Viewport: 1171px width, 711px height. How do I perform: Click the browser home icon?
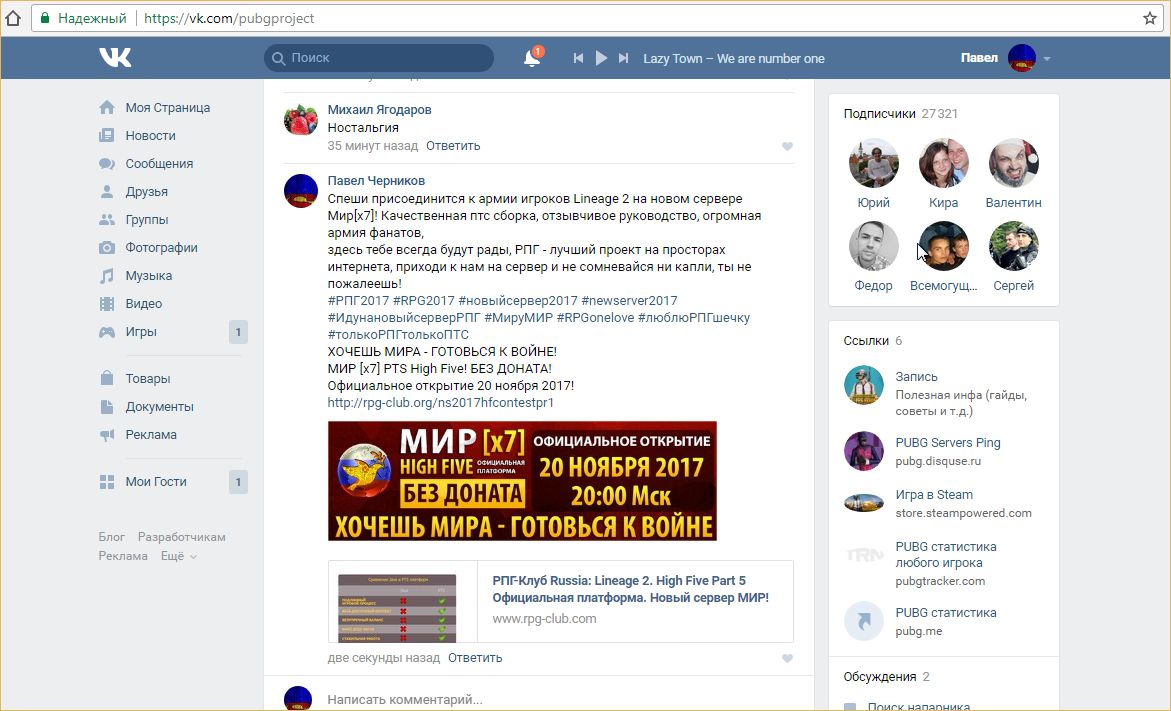(x=13, y=18)
